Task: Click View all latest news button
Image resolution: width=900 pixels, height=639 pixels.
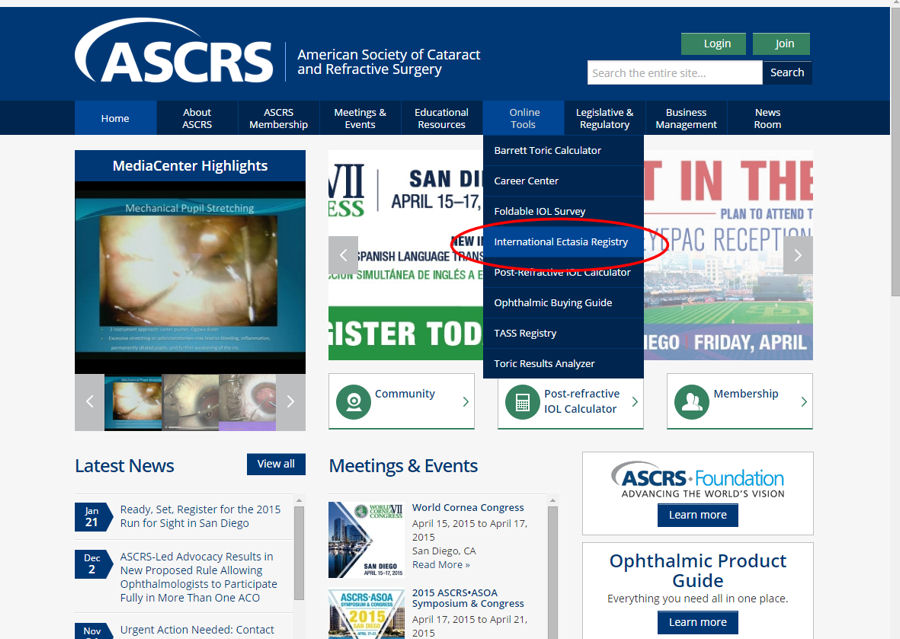Action: click(x=276, y=464)
